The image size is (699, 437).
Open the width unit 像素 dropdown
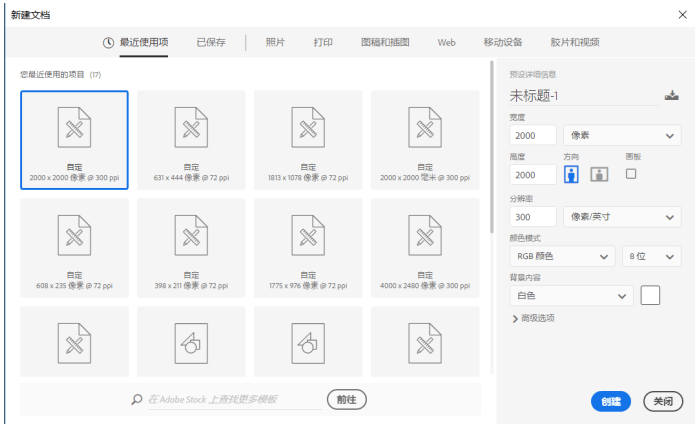coord(622,135)
